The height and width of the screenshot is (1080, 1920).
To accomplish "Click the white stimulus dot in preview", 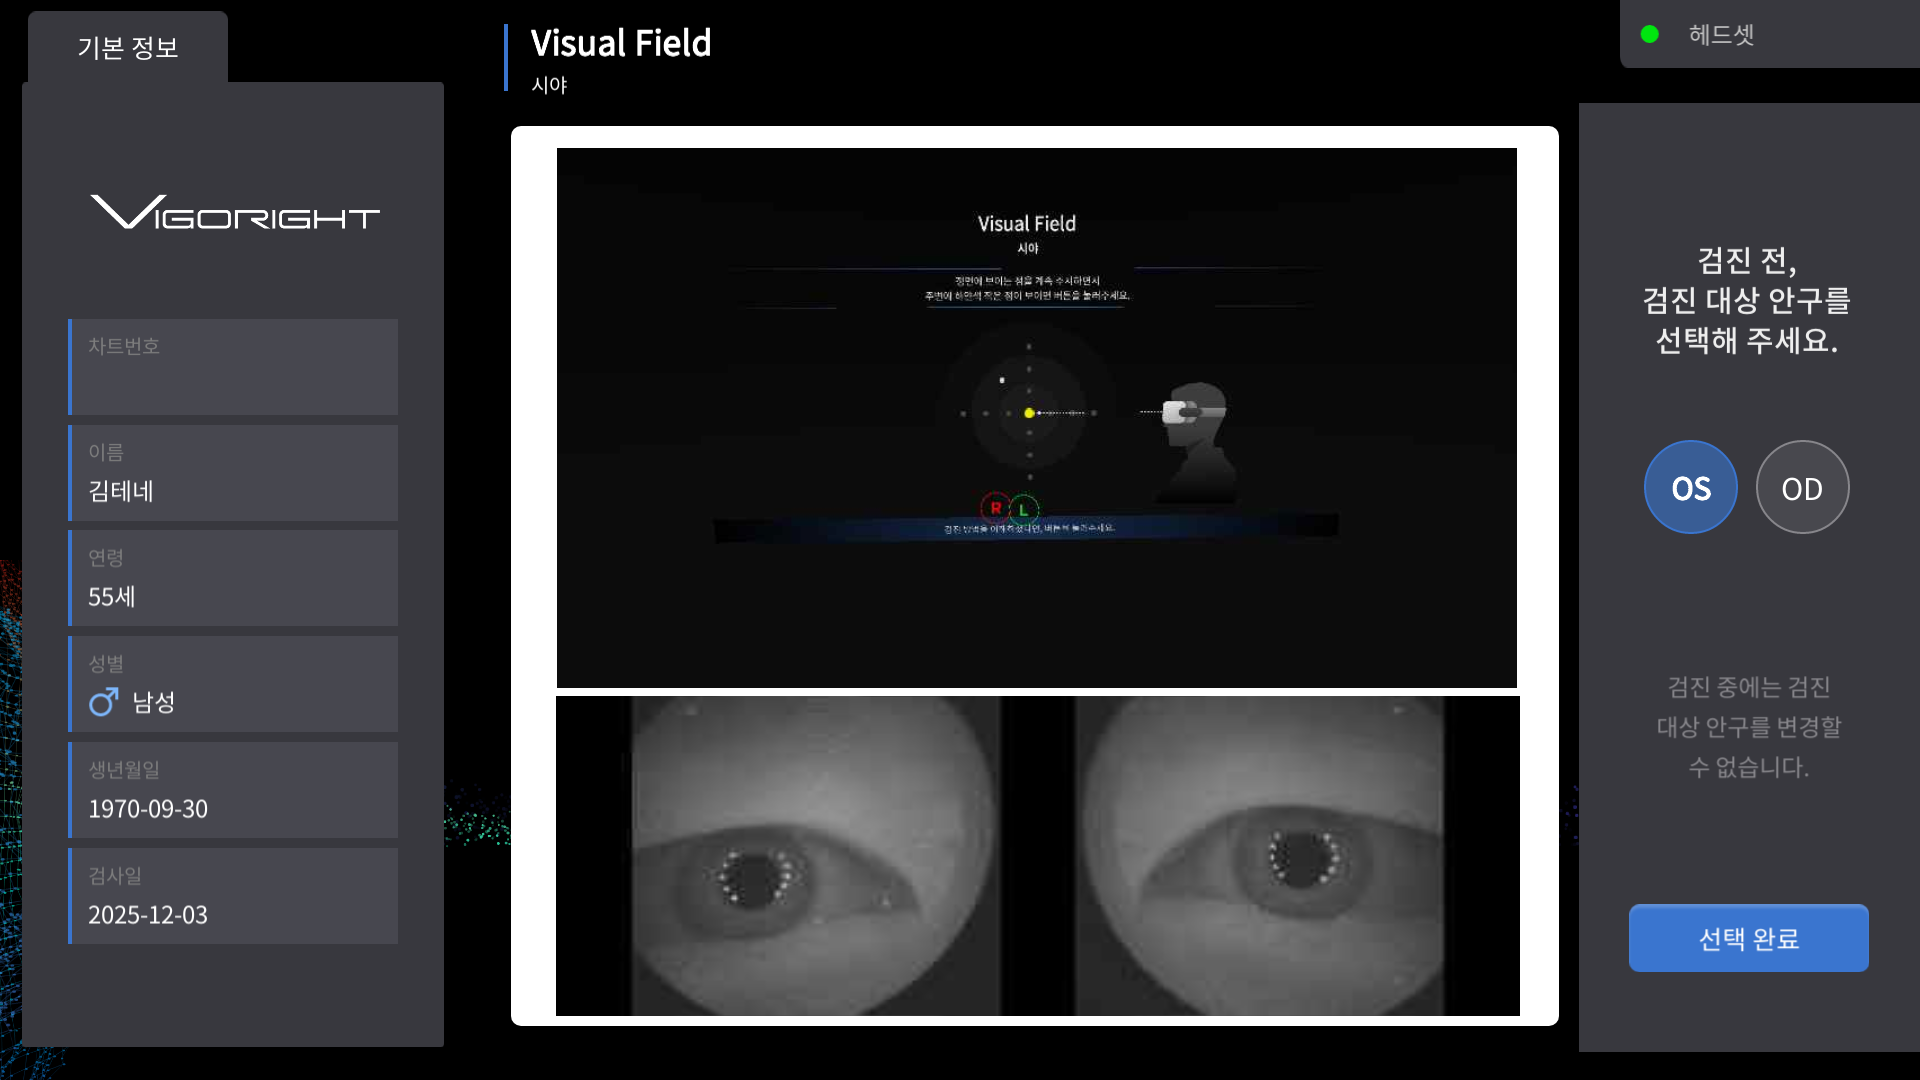I will click(1002, 380).
